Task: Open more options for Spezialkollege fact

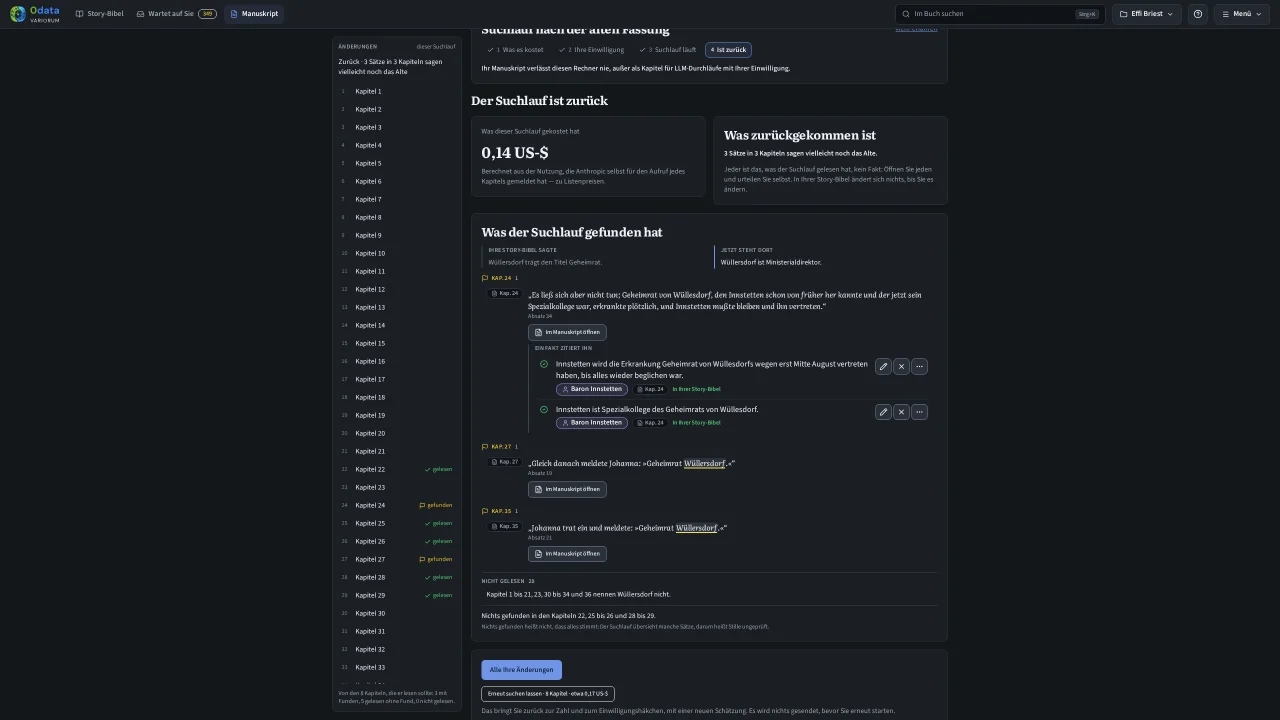Action: point(919,412)
